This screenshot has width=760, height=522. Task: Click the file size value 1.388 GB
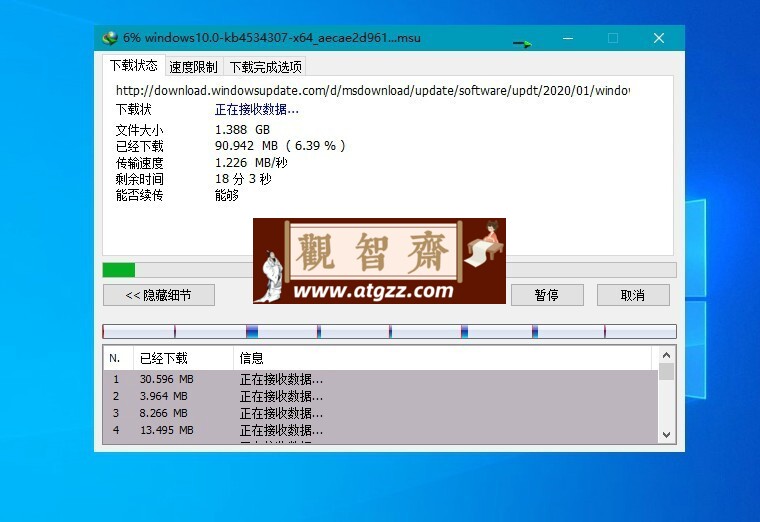(x=242, y=130)
